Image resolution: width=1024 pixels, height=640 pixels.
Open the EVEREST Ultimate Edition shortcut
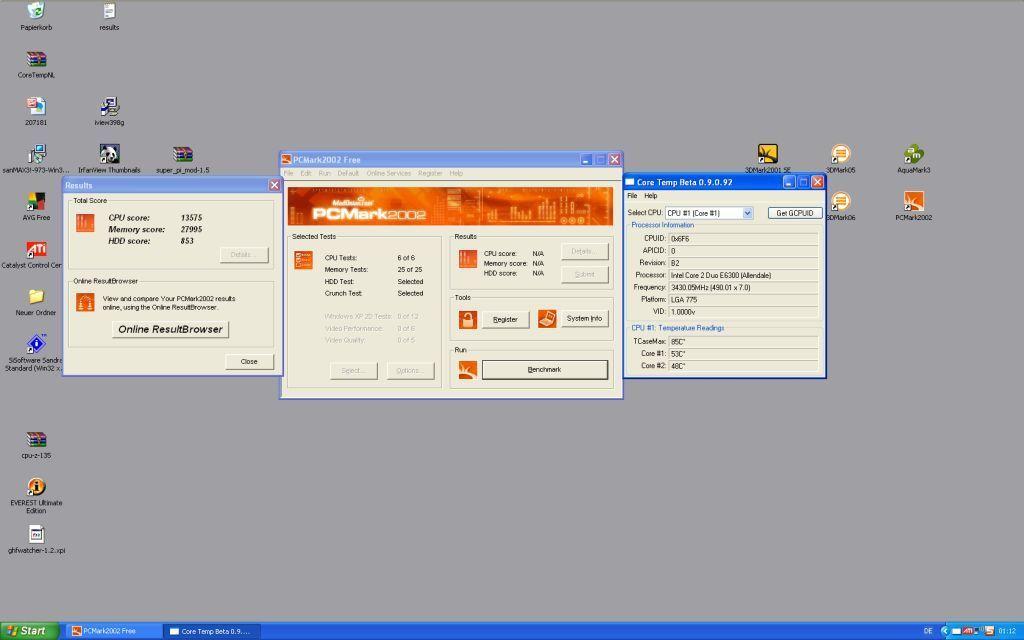pos(36,487)
